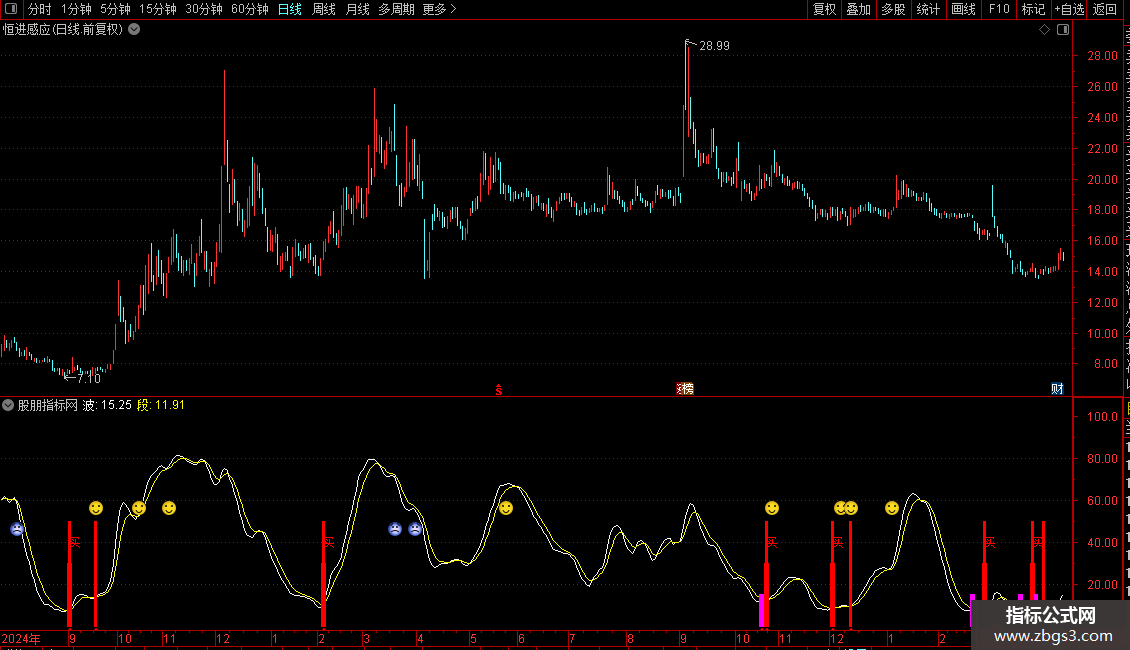Expand the 更多 periods menu
Image resolution: width=1130 pixels, height=650 pixels.
pos(439,9)
